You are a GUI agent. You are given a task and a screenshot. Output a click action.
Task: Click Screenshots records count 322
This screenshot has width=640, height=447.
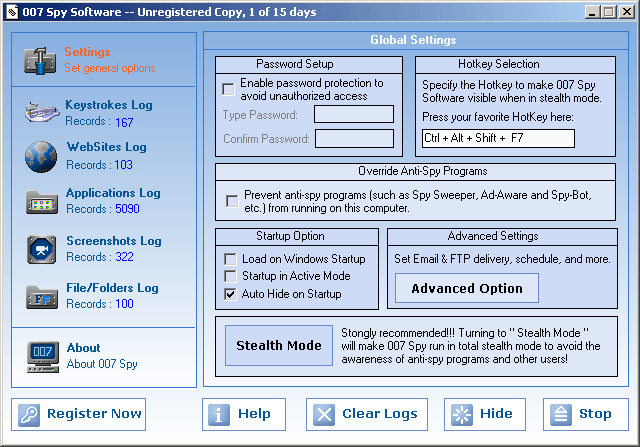[x=124, y=257]
